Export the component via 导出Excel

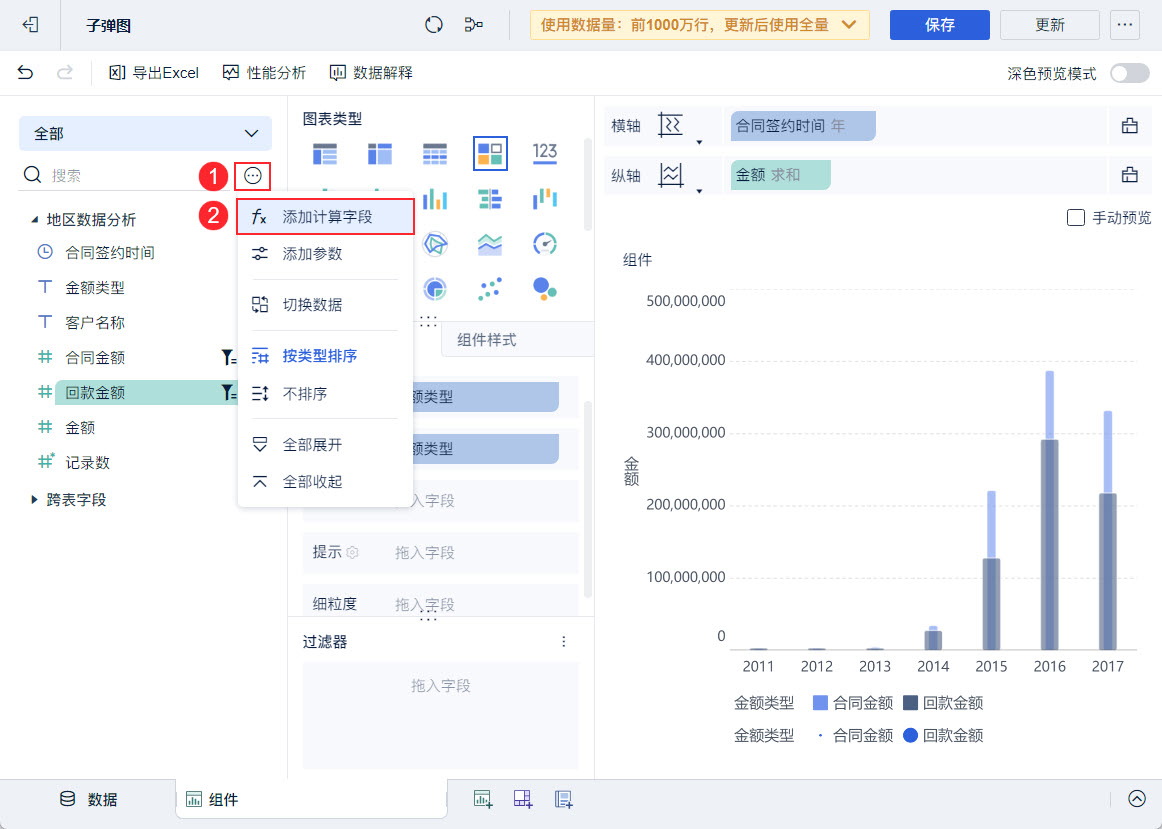point(154,73)
